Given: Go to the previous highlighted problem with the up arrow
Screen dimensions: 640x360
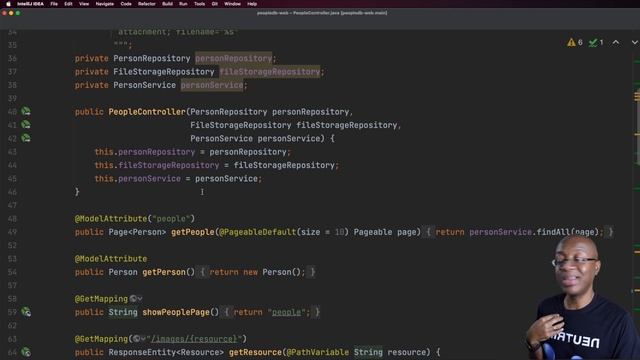Looking at the screenshot, I should (616, 42).
